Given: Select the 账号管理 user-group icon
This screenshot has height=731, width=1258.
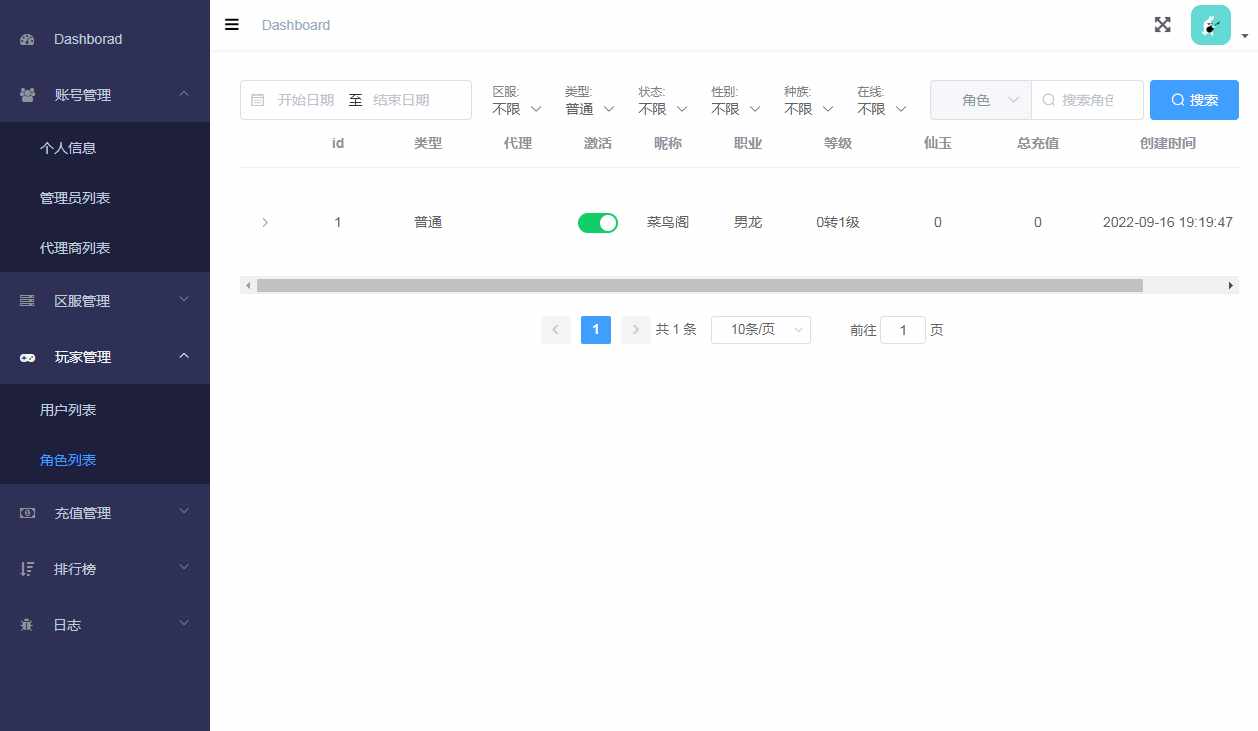Looking at the screenshot, I should click(26, 94).
